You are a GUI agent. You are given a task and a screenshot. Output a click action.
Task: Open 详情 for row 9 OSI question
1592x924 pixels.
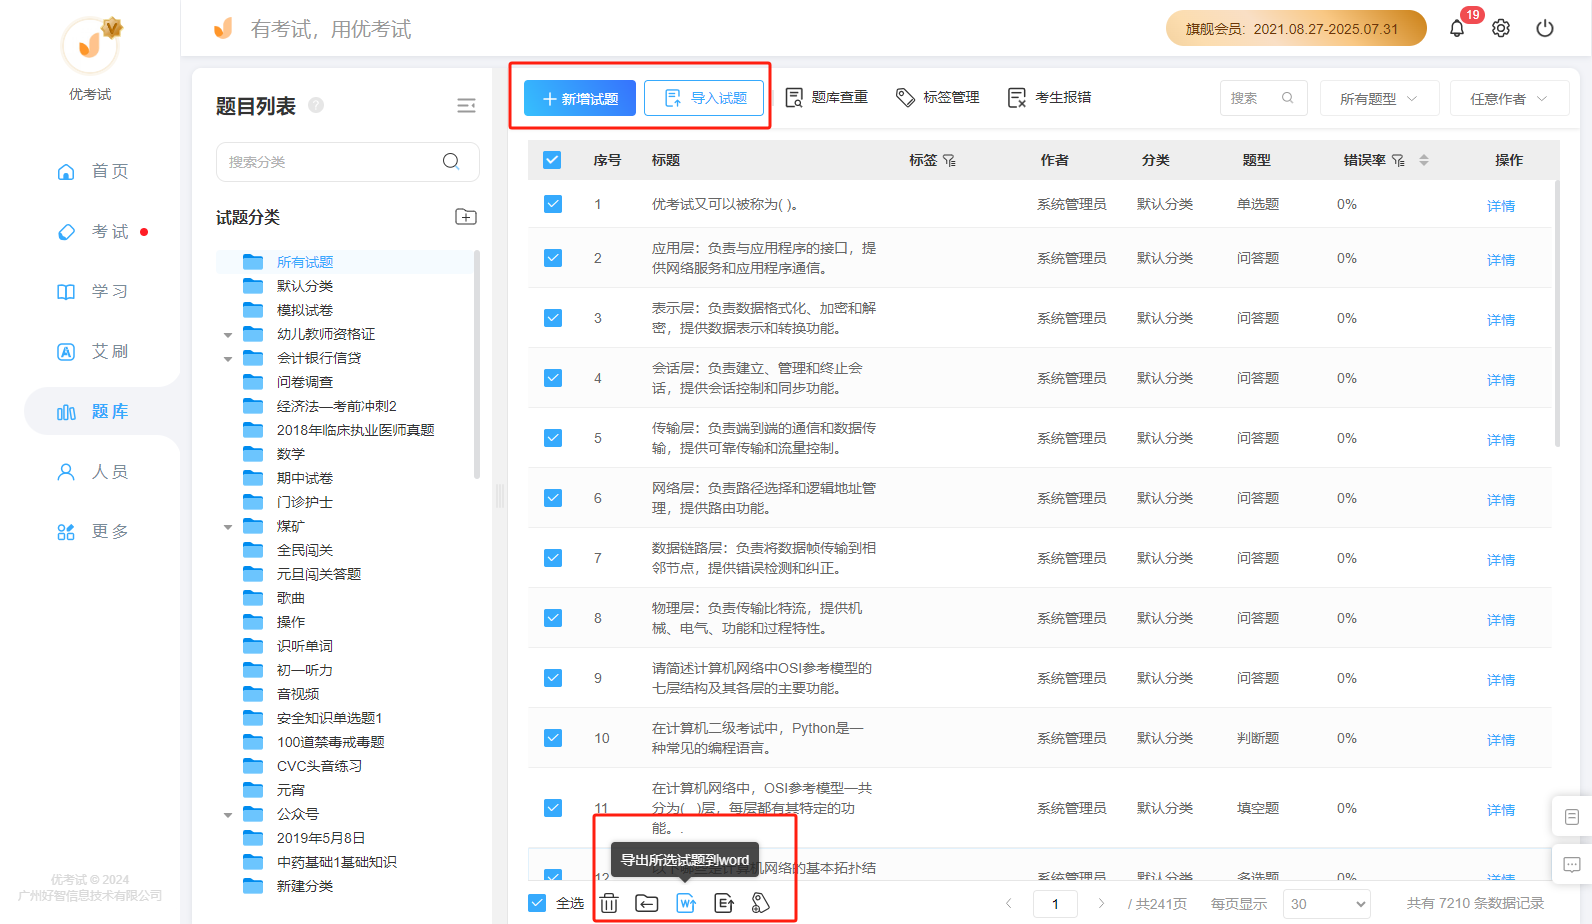tap(1501, 680)
